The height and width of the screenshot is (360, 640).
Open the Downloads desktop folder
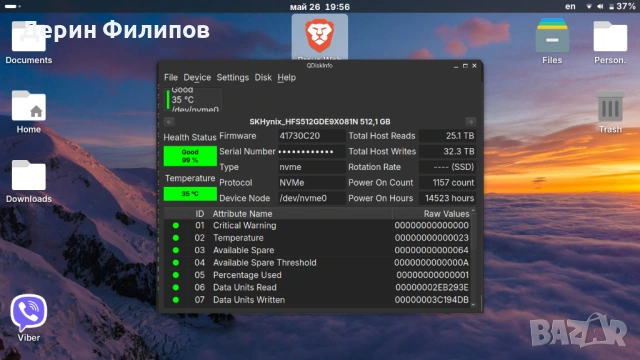coord(29,181)
